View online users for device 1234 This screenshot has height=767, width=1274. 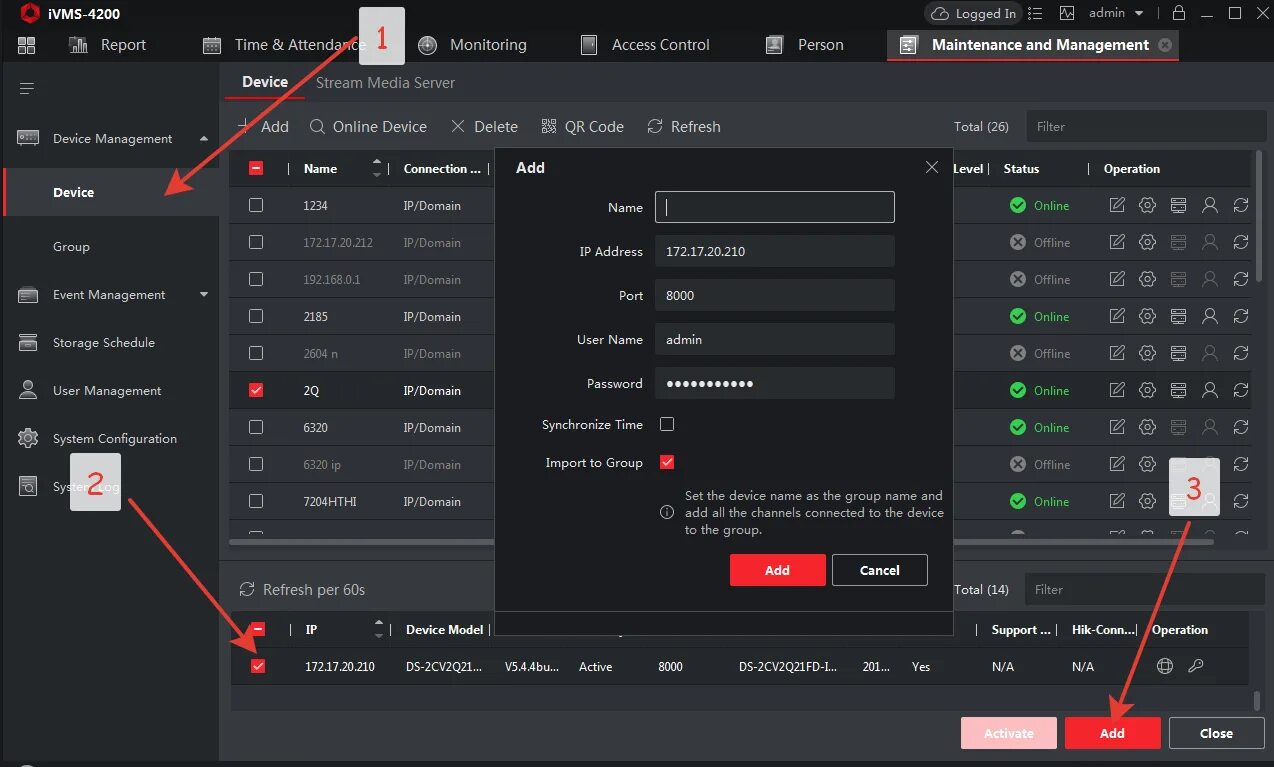(1210, 205)
